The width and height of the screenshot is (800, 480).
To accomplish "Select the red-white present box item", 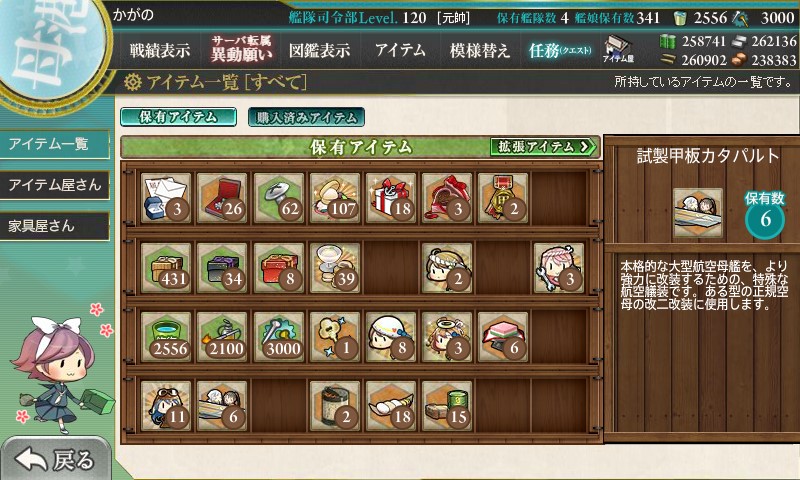I will click(390, 198).
